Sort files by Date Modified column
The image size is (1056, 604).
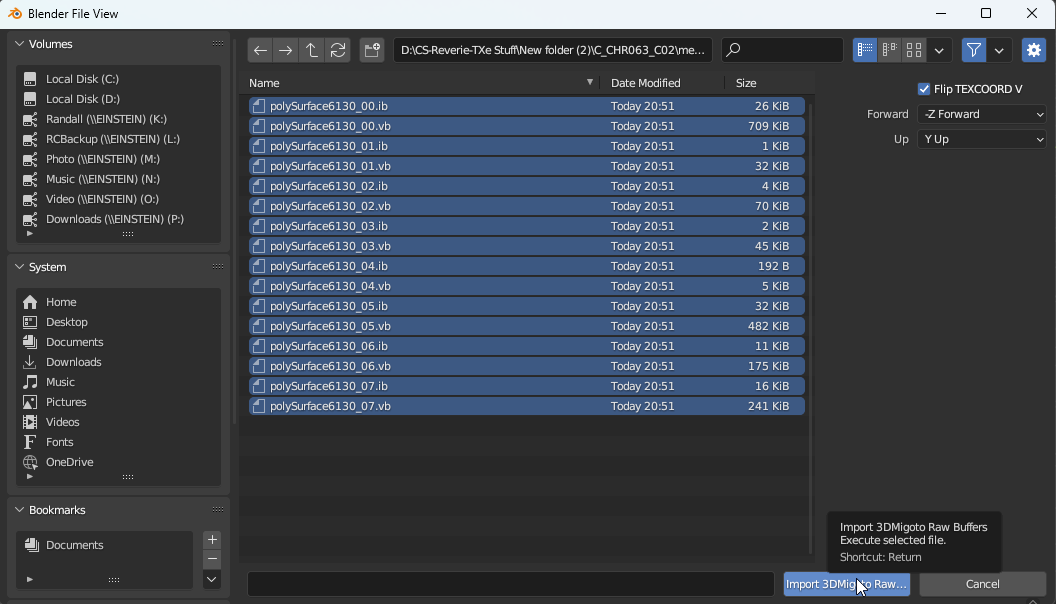click(x=663, y=83)
